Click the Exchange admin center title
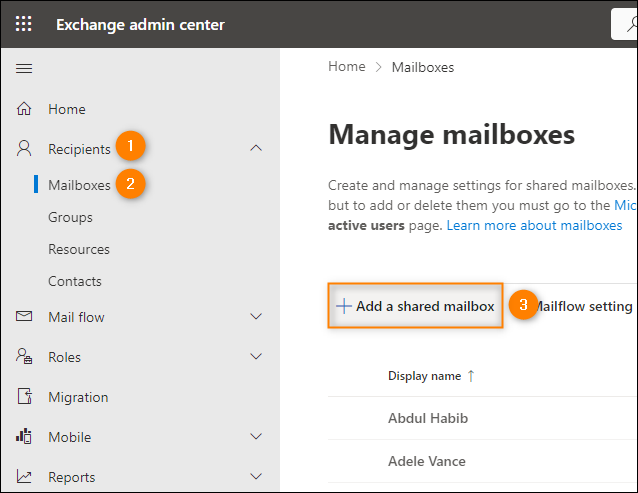Viewport: 638px width, 493px height. pos(140,24)
